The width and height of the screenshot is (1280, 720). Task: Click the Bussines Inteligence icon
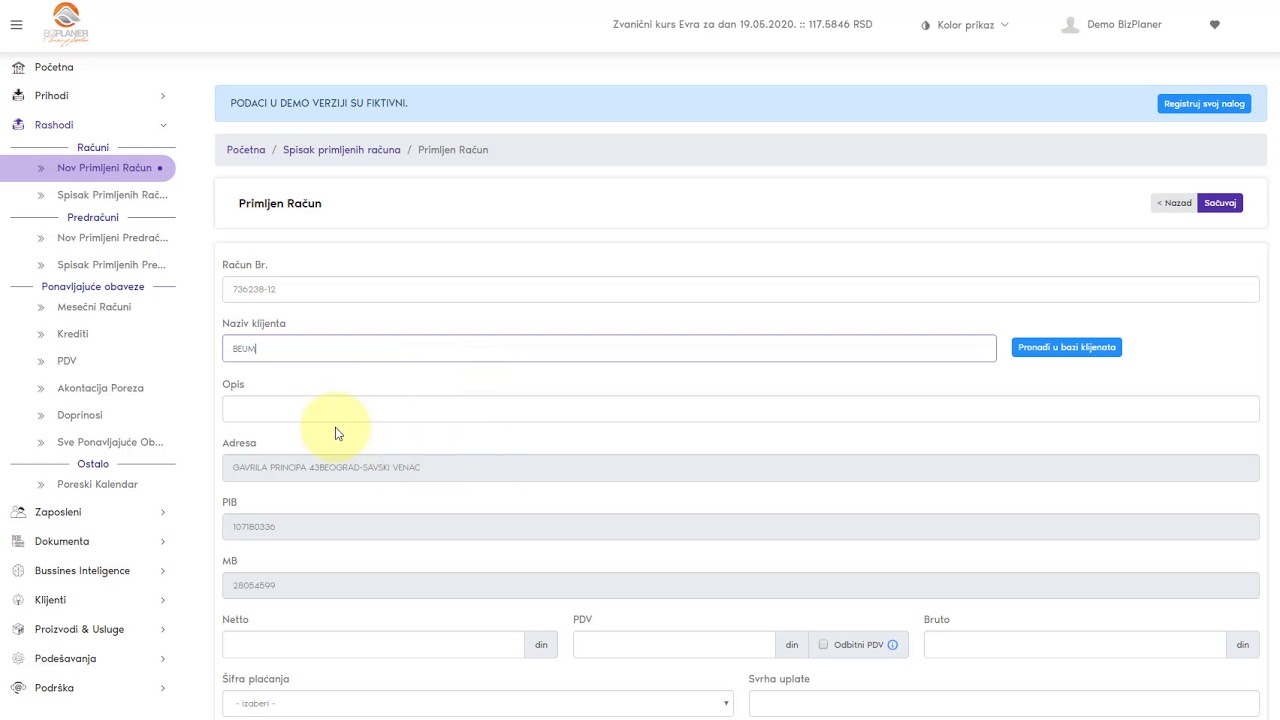(x=18, y=571)
